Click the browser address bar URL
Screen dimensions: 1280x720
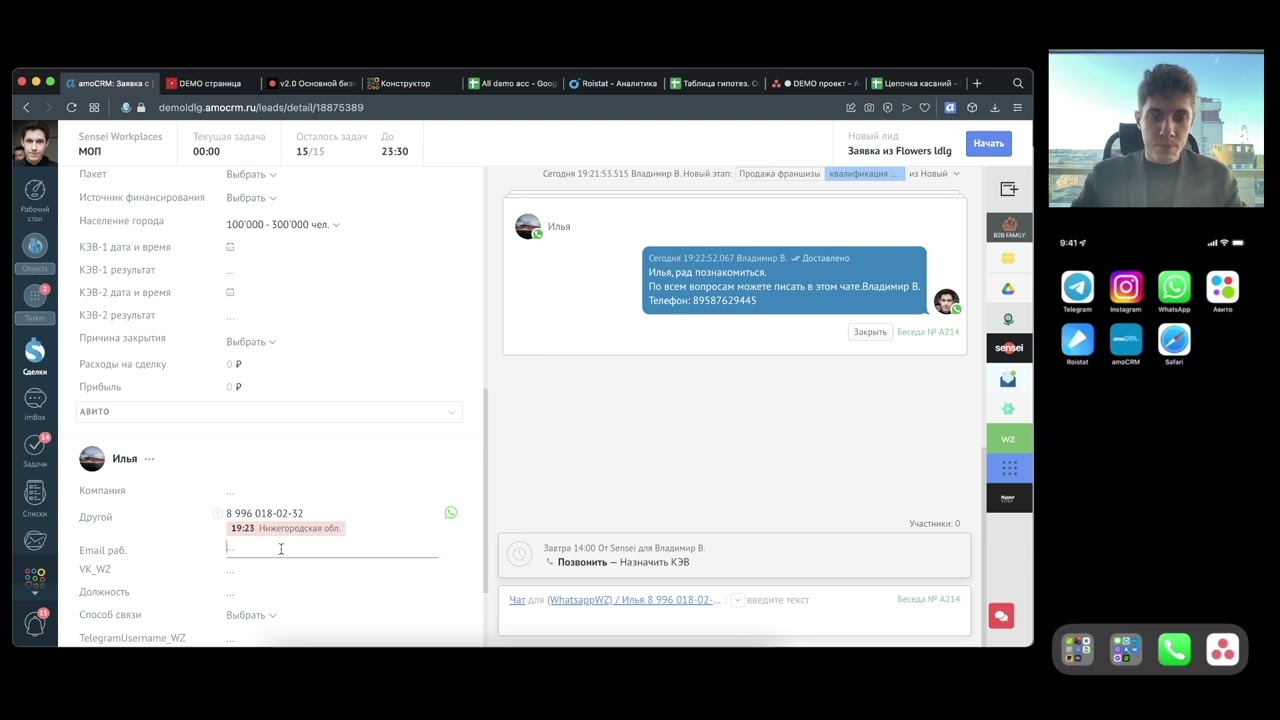point(261,107)
